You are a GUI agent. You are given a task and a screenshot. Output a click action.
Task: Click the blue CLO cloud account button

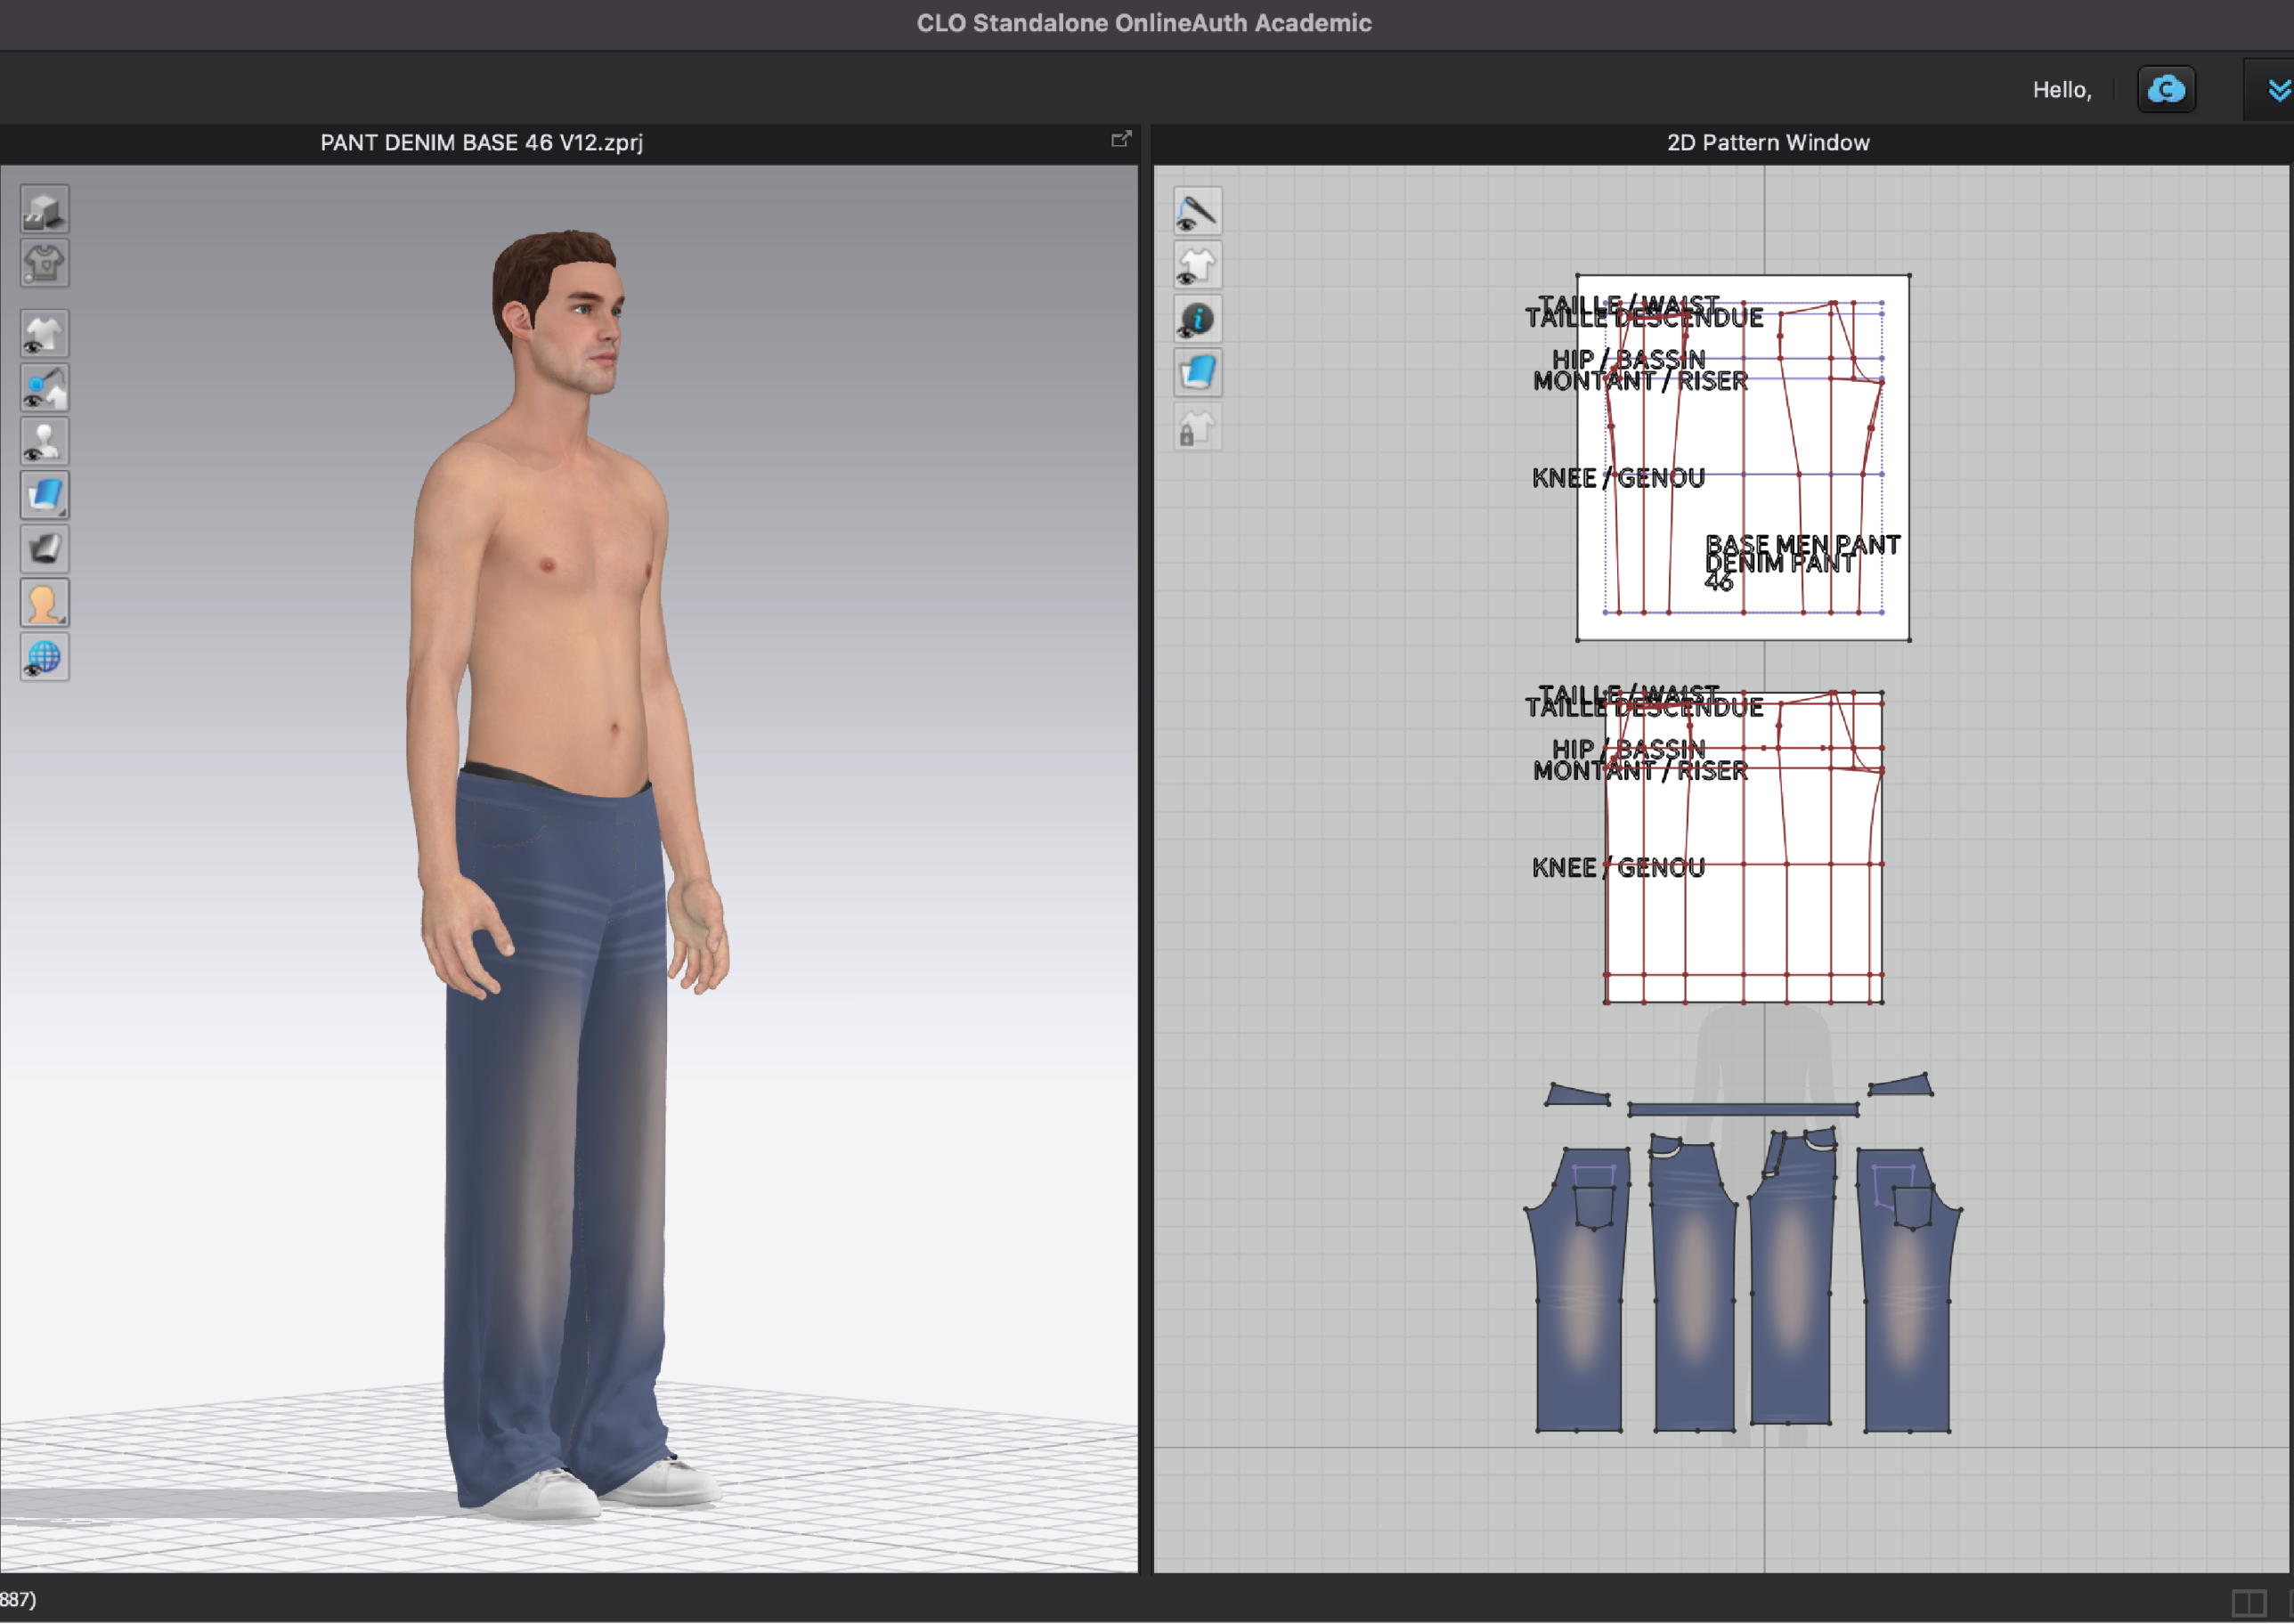(2165, 90)
